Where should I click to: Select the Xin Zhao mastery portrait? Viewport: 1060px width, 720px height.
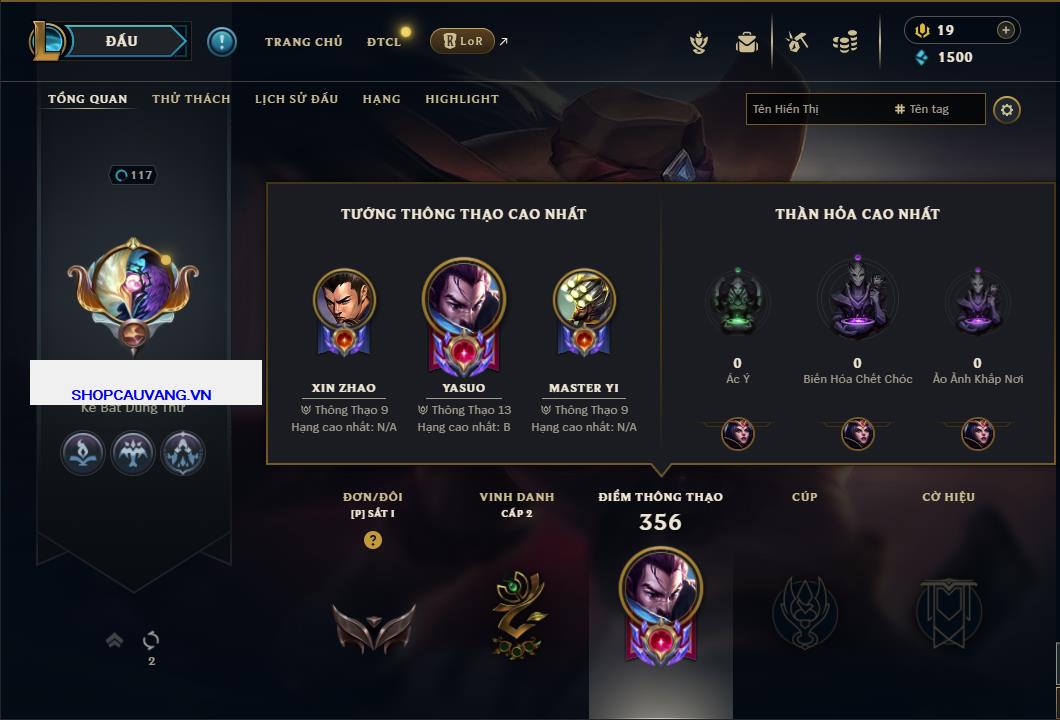[x=344, y=313]
